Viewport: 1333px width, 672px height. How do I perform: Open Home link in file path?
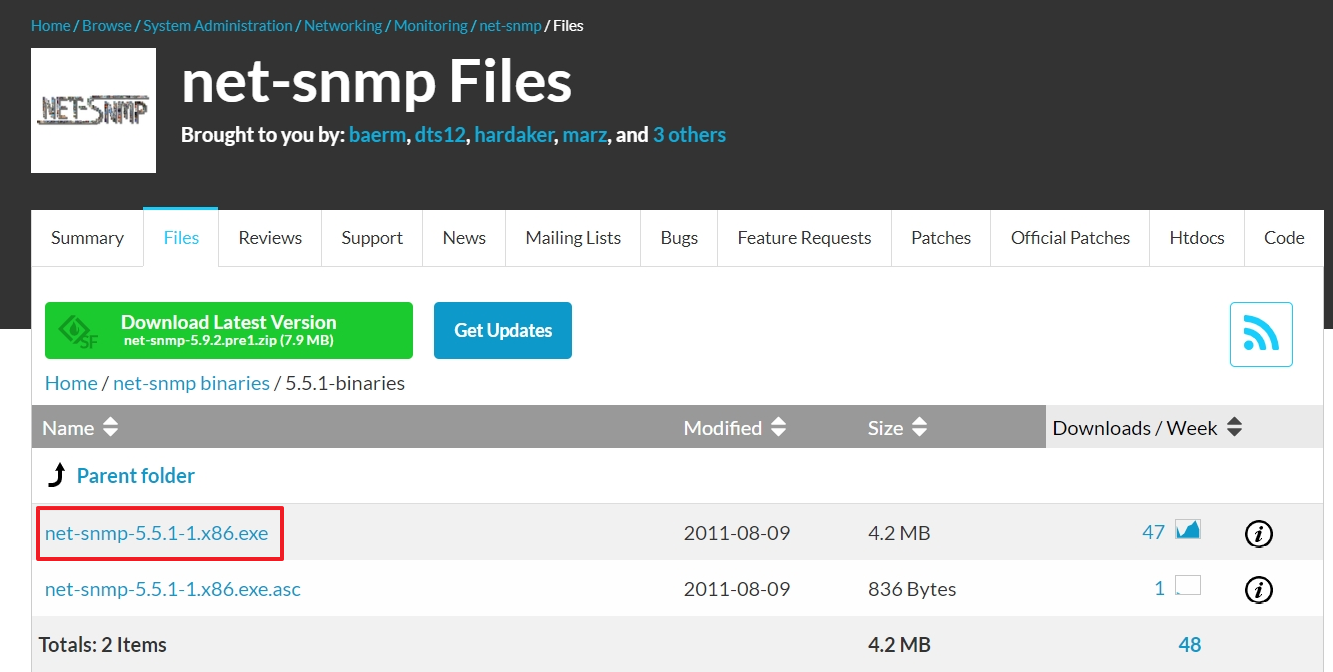click(71, 383)
